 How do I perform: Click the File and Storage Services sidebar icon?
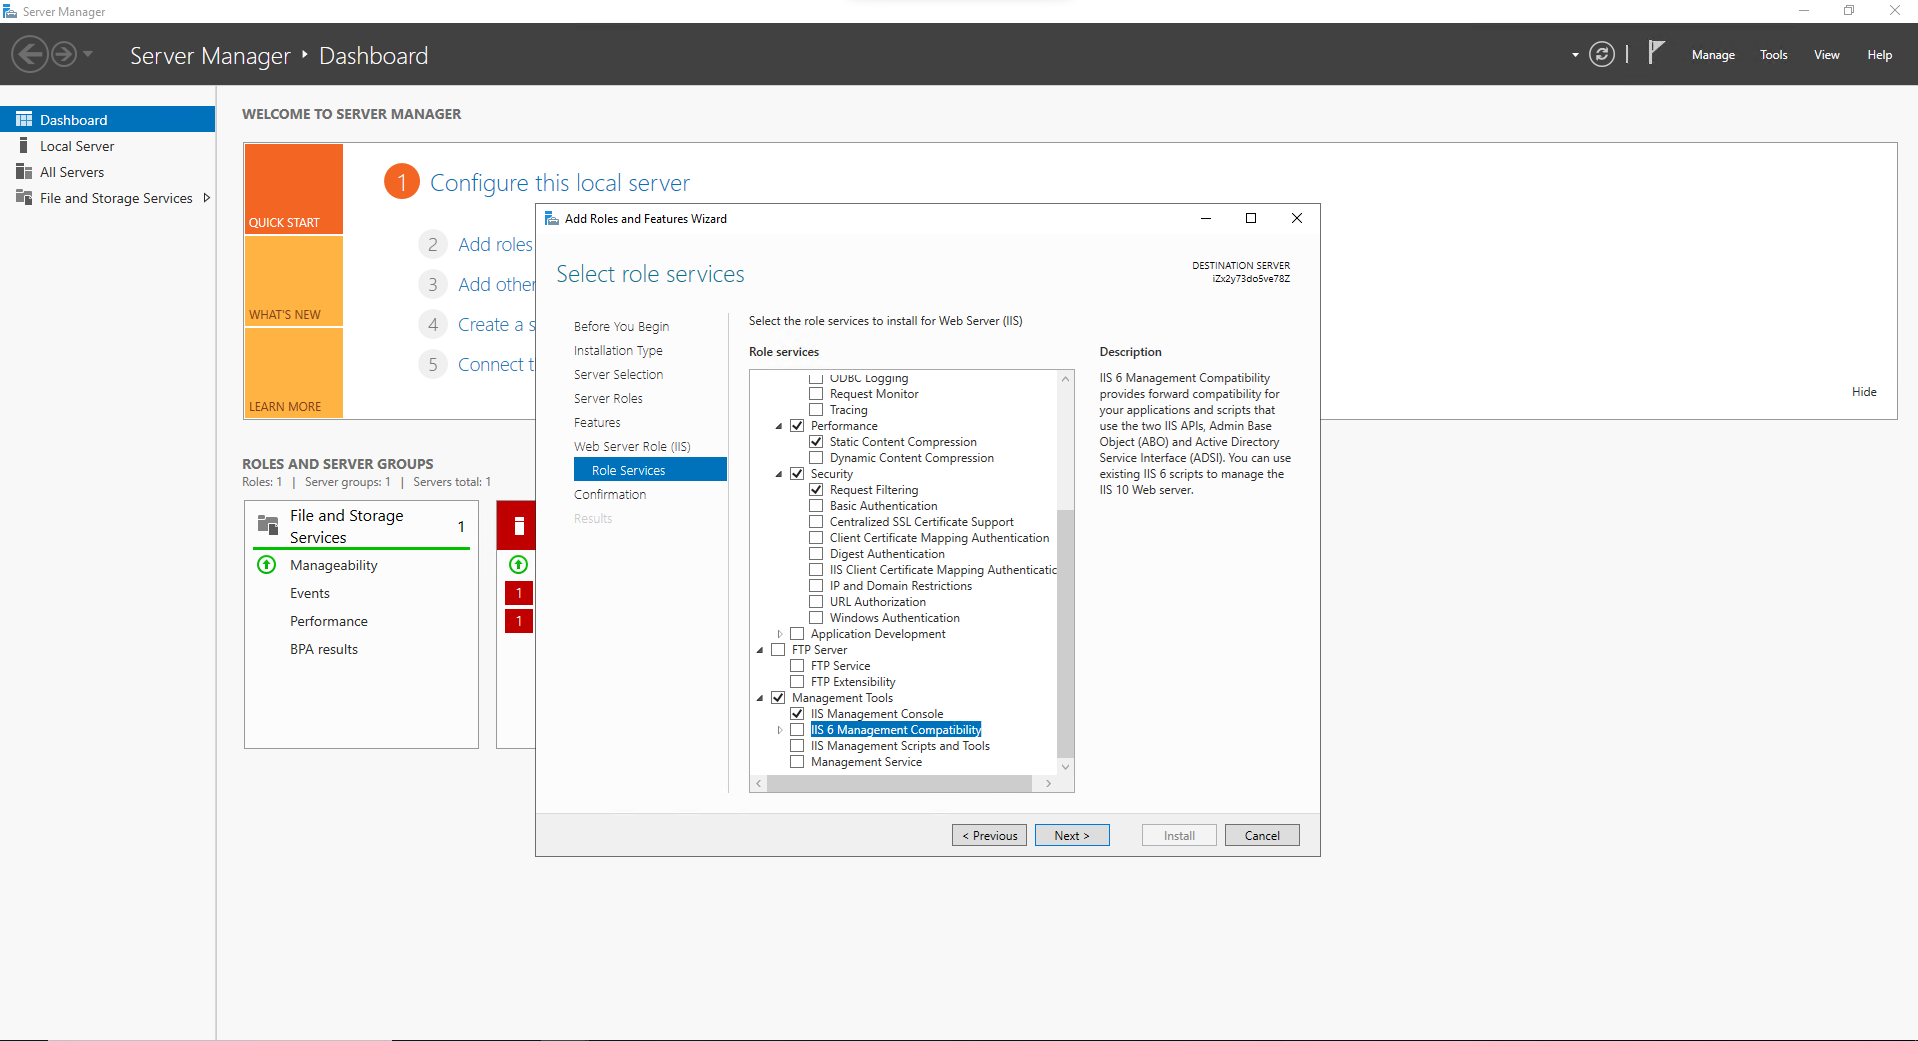point(24,197)
